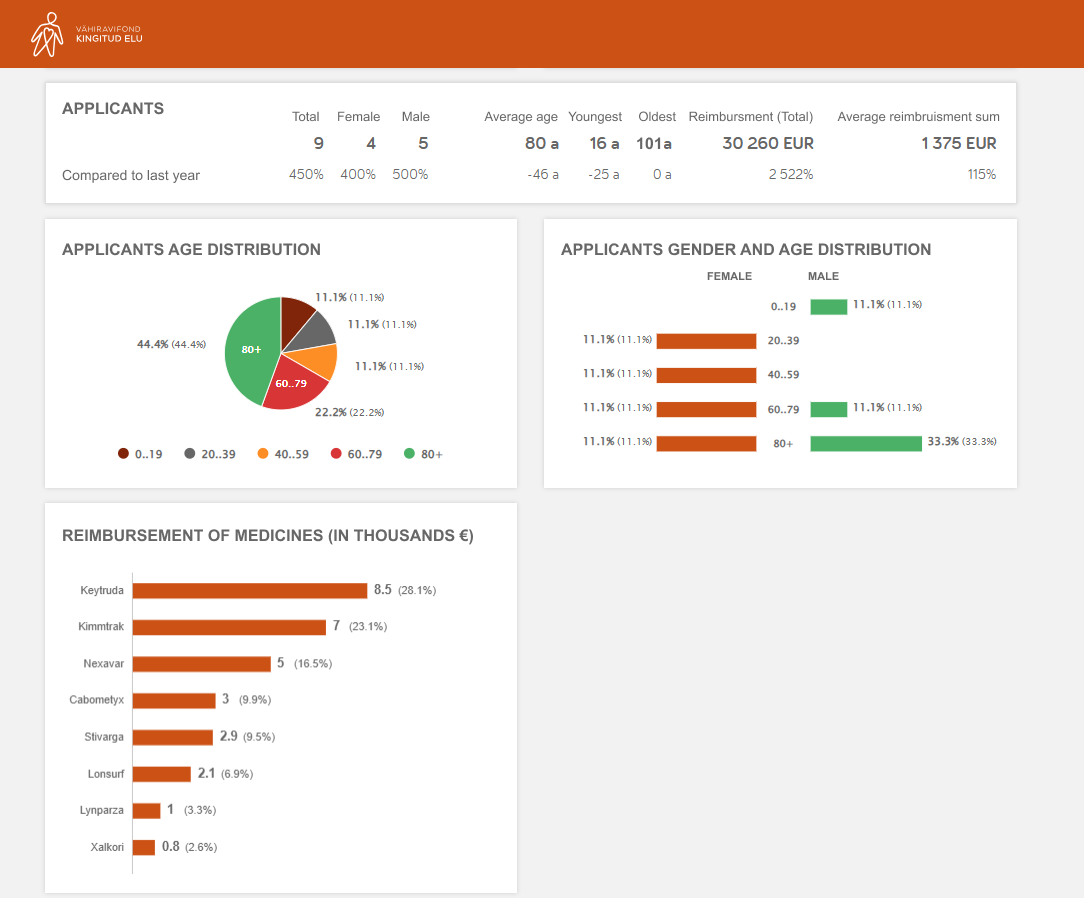
Task: Select the 80+ legend dot
Action: click(x=409, y=453)
